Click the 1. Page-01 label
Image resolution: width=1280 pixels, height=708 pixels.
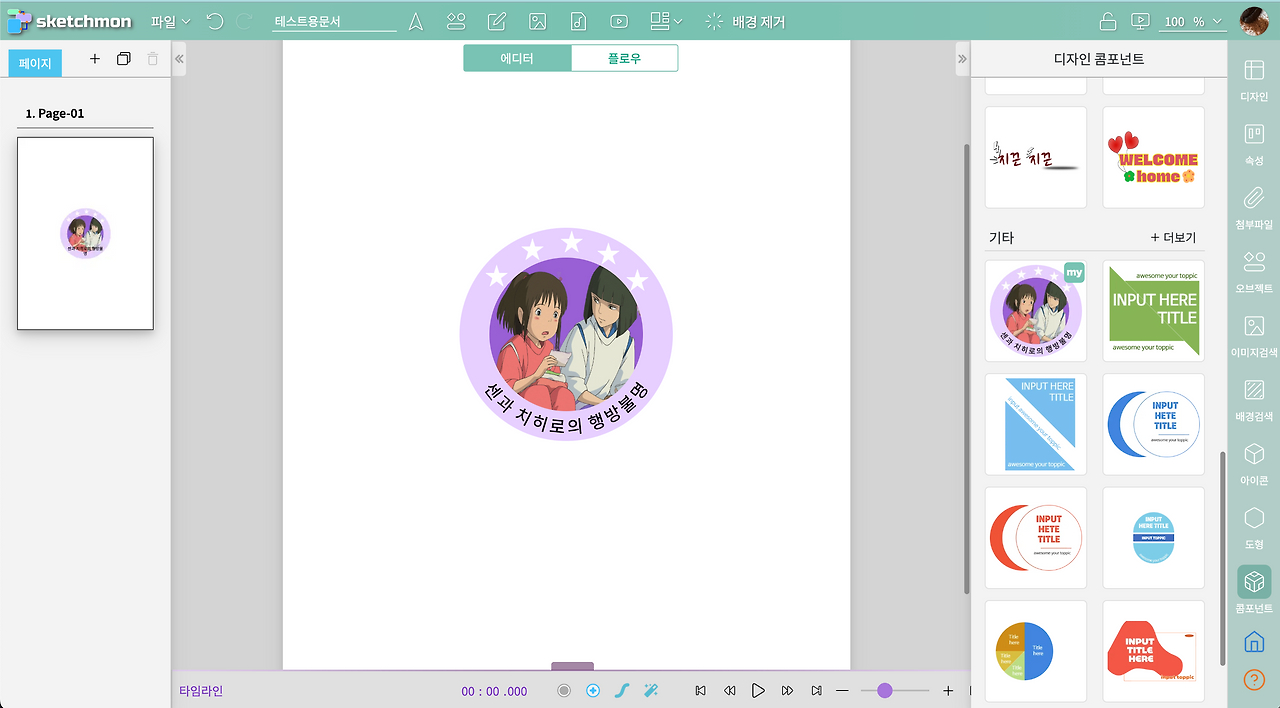pos(55,113)
